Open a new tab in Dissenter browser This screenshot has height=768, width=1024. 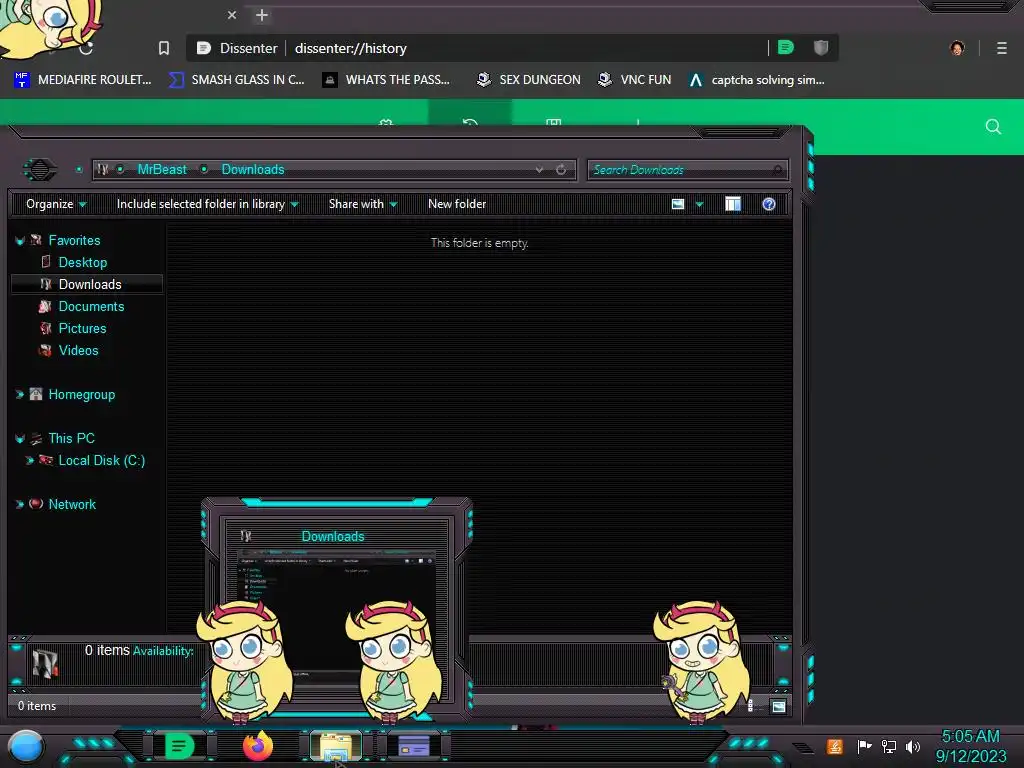pos(262,15)
